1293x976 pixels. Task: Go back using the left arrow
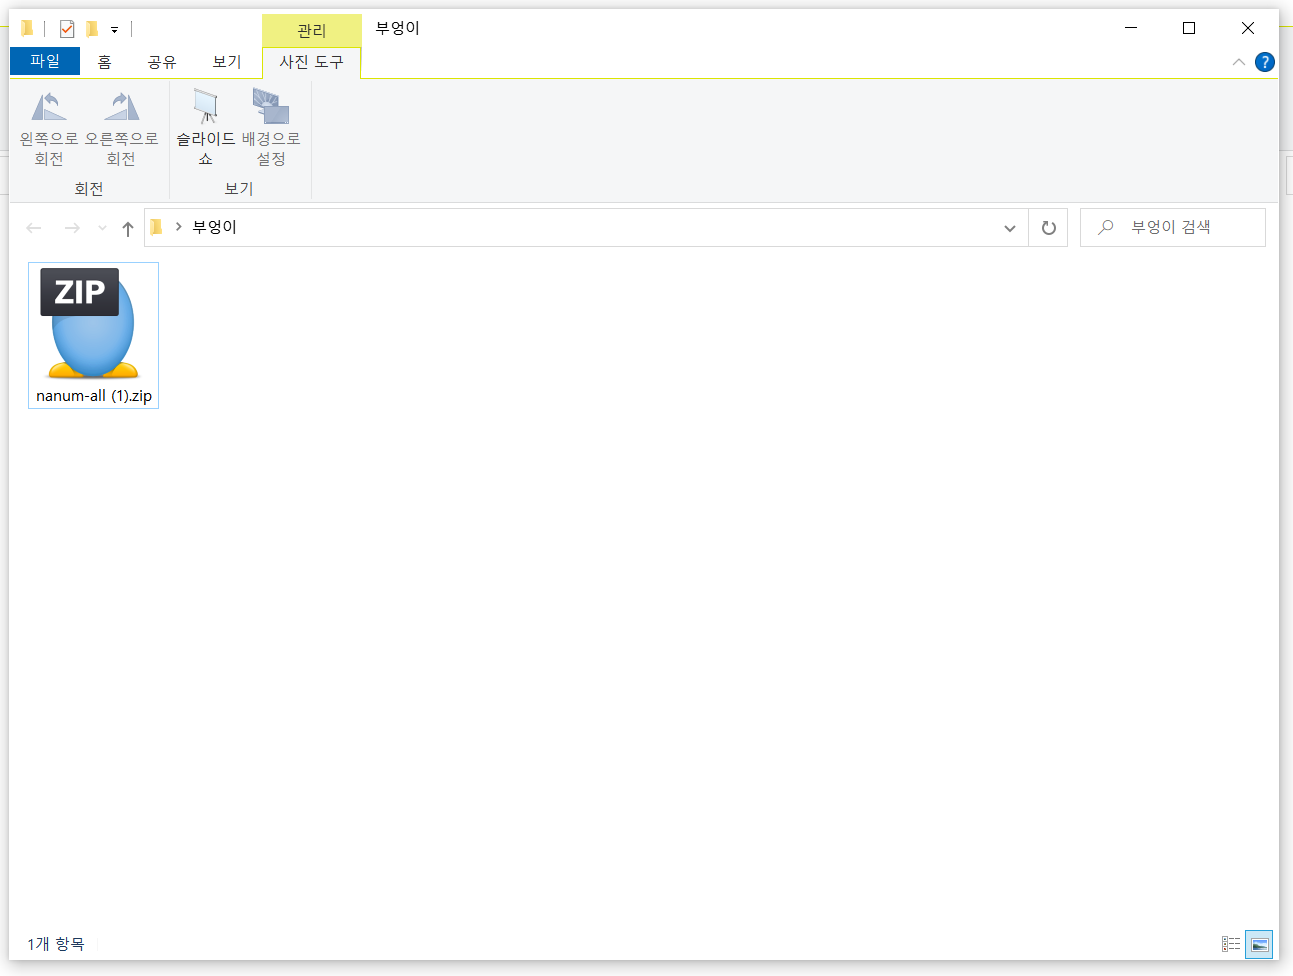(34, 228)
